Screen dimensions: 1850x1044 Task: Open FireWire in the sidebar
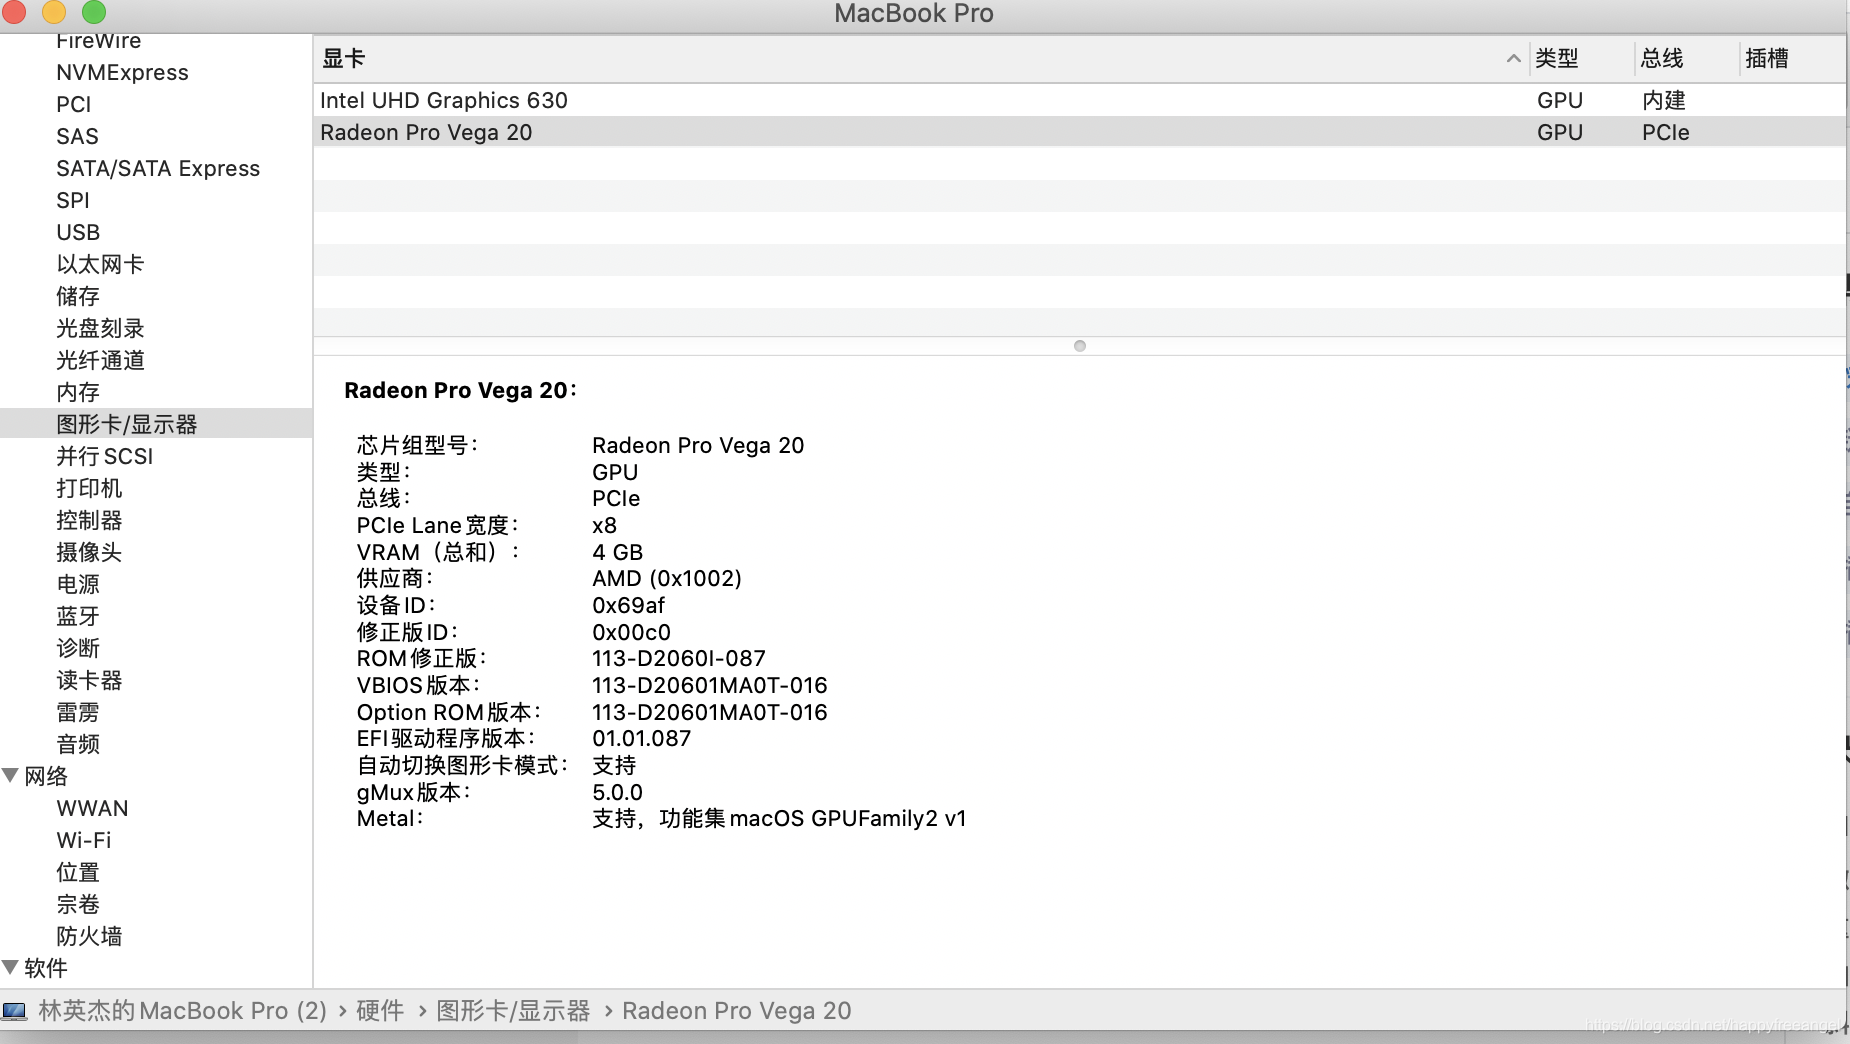[98, 41]
